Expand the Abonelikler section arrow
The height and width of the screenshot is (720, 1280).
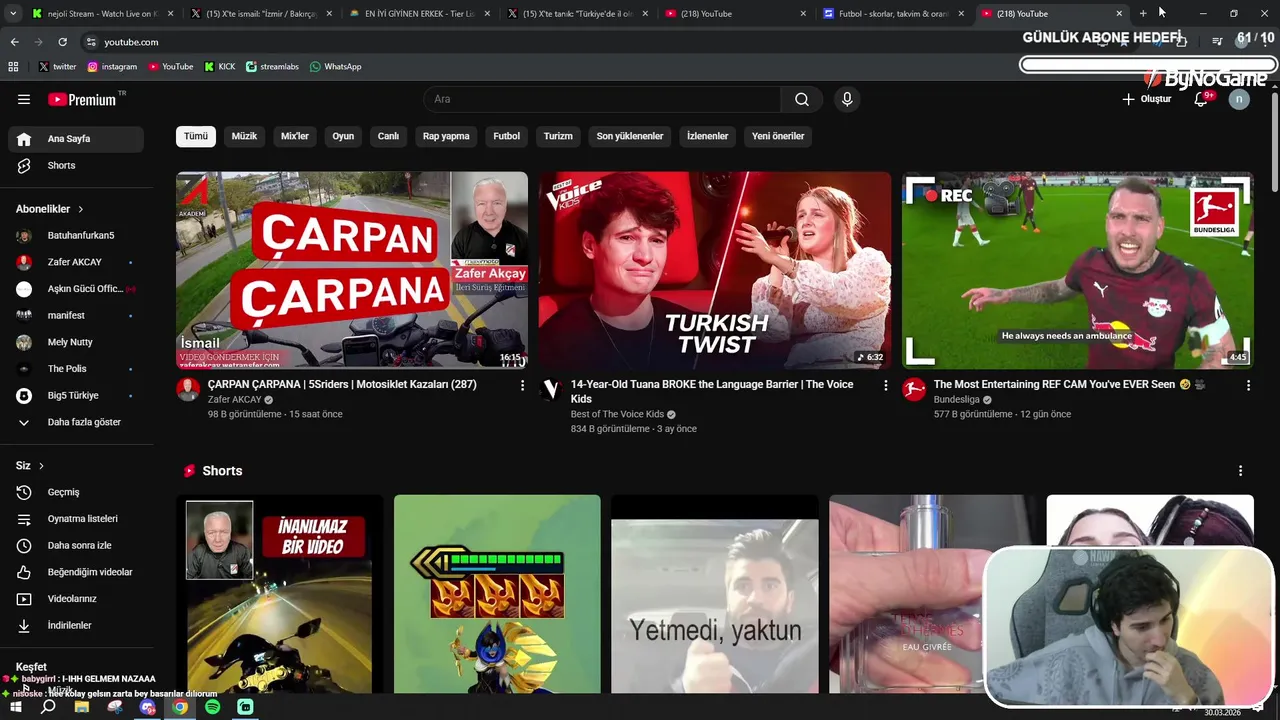pyautogui.click(x=81, y=209)
